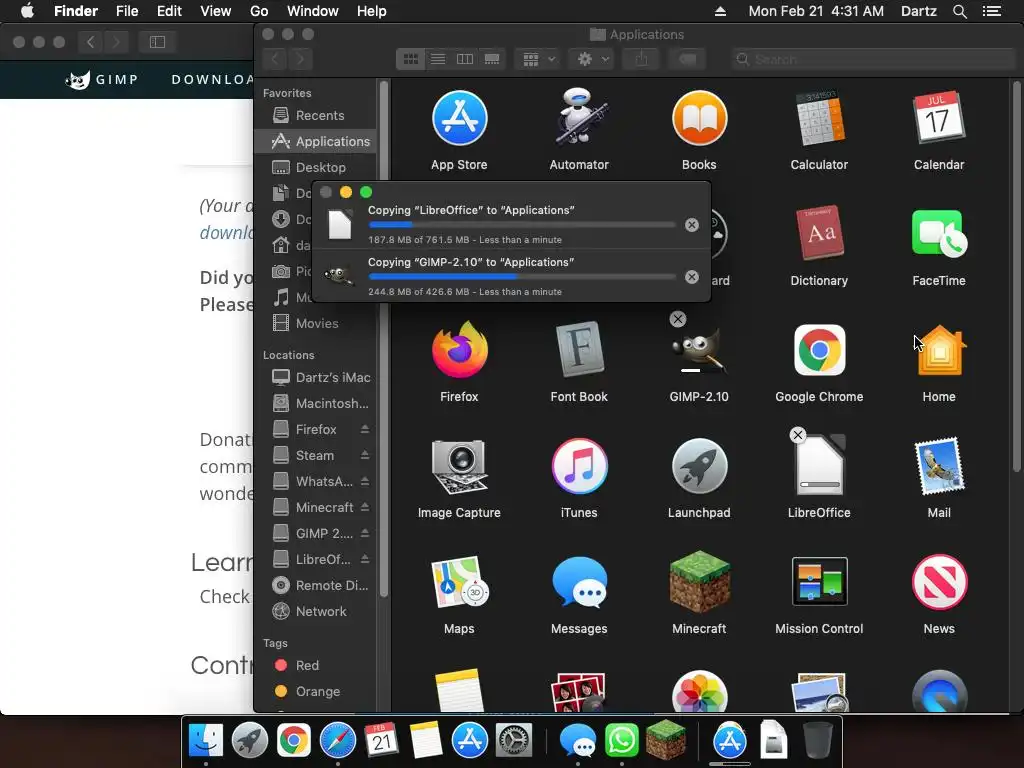Image resolution: width=1024 pixels, height=768 pixels.
Task: Open Spotlight search in menu bar
Action: (959, 11)
